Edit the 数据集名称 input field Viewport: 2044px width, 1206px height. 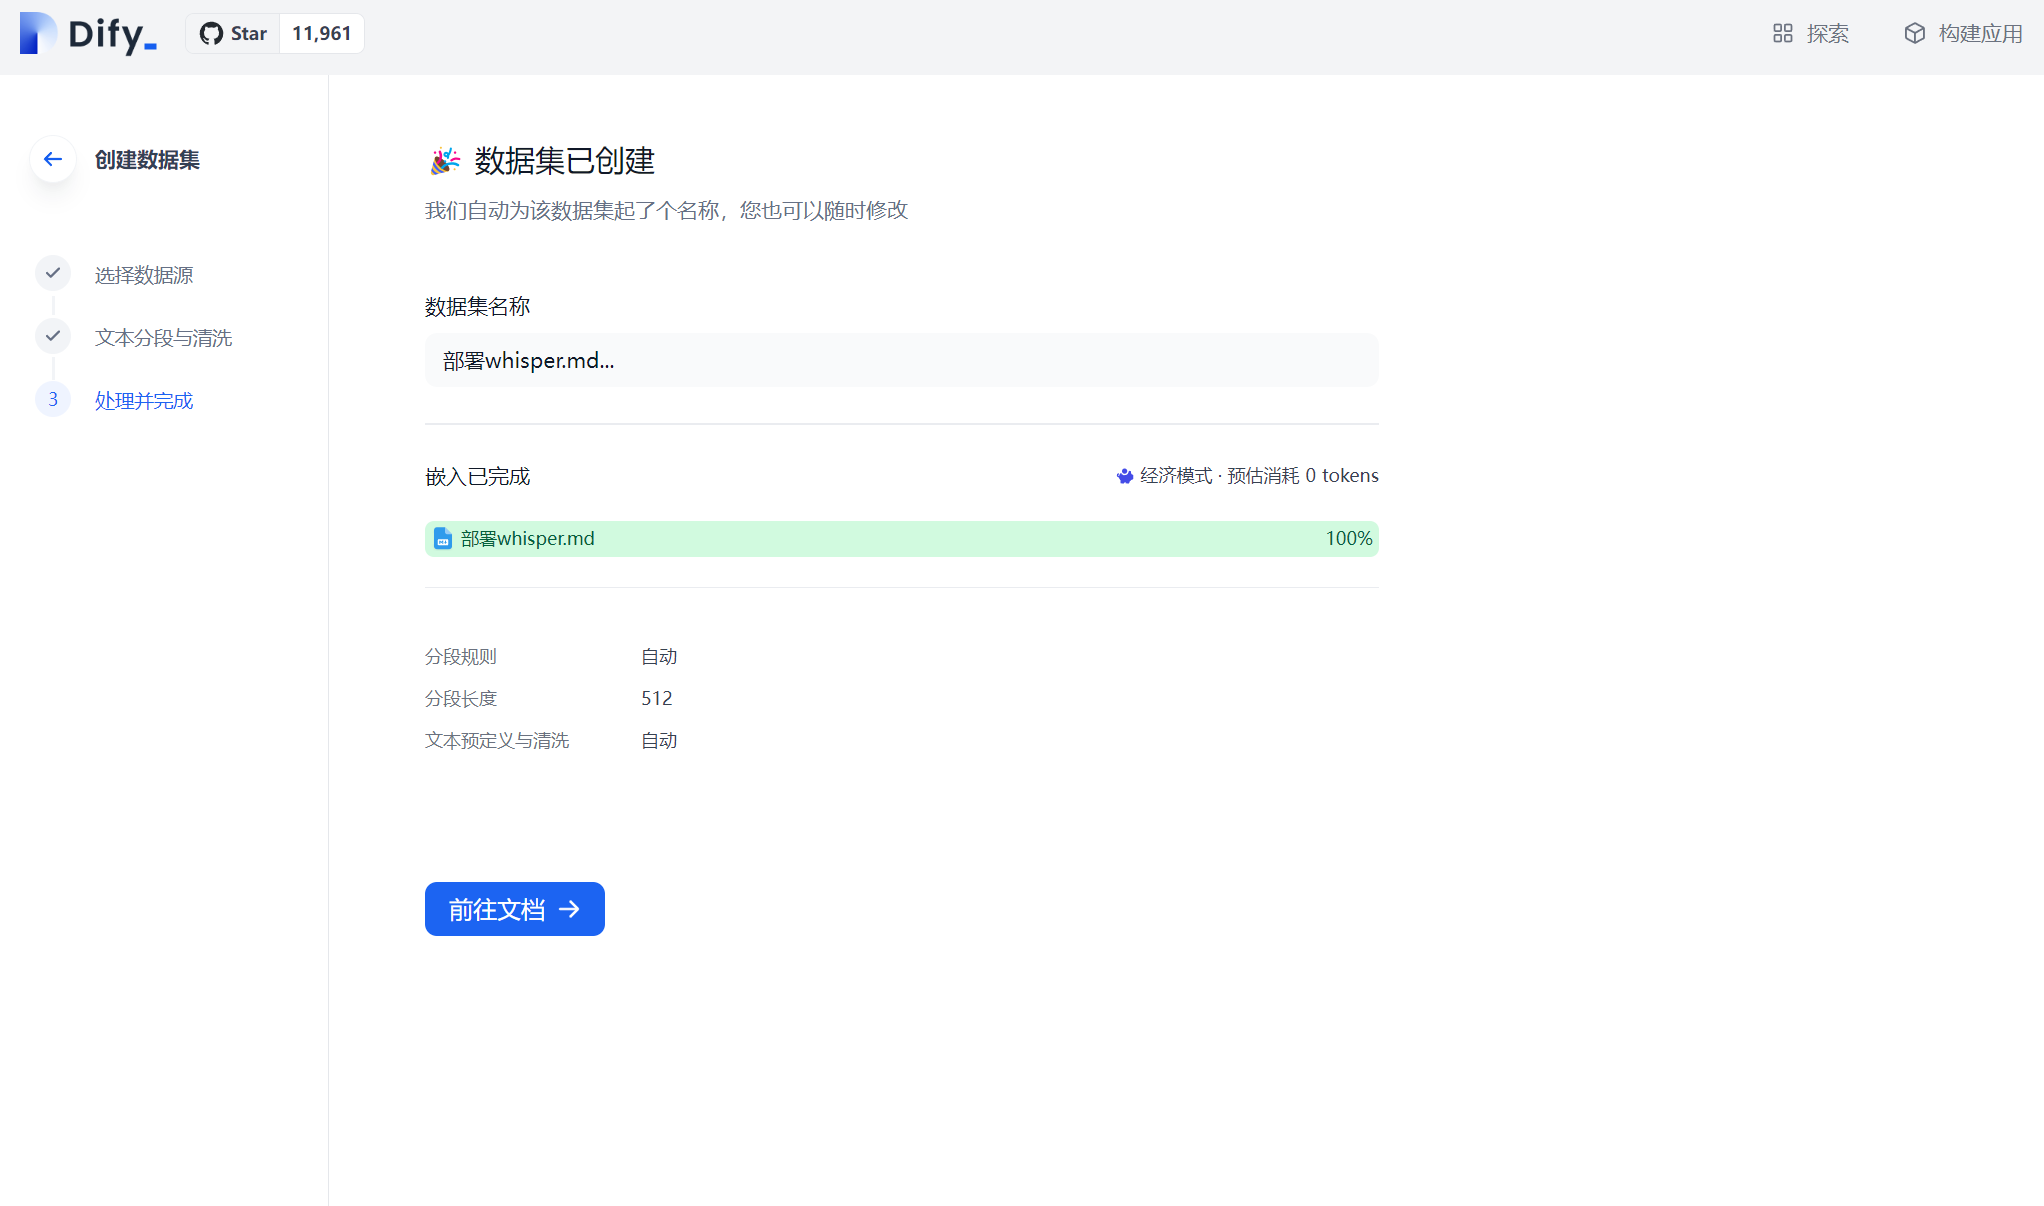click(x=901, y=360)
